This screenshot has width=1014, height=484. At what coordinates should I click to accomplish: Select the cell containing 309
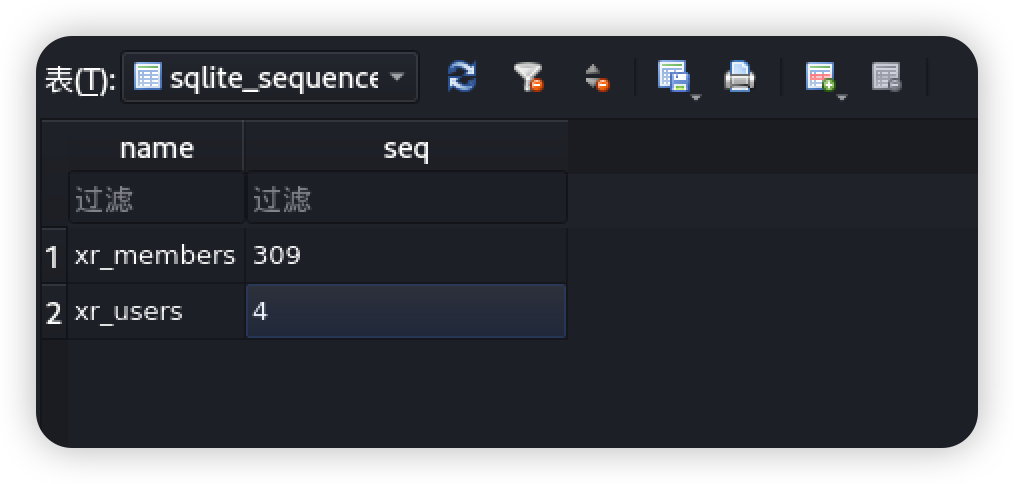point(406,256)
